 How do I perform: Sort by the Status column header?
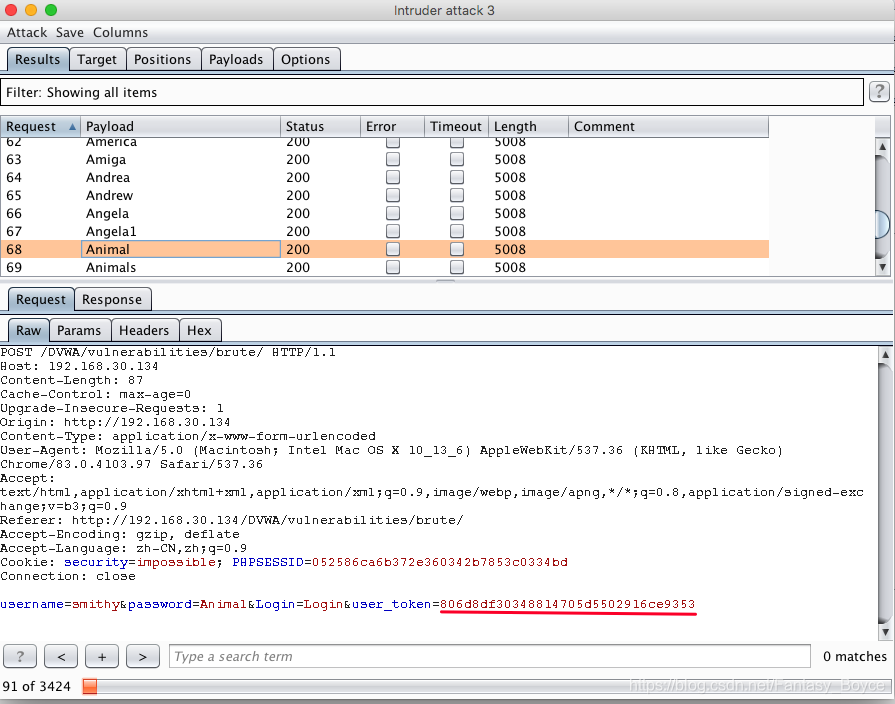pyautogui.click(x=320, y=127)
